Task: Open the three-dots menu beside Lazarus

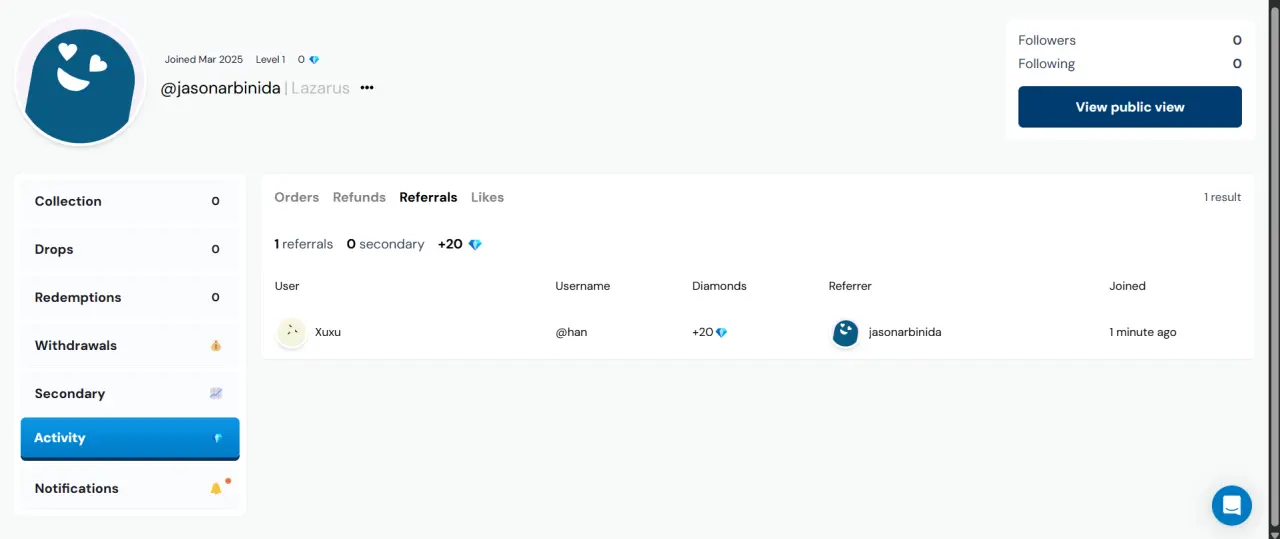Action: tap(367, 88)
